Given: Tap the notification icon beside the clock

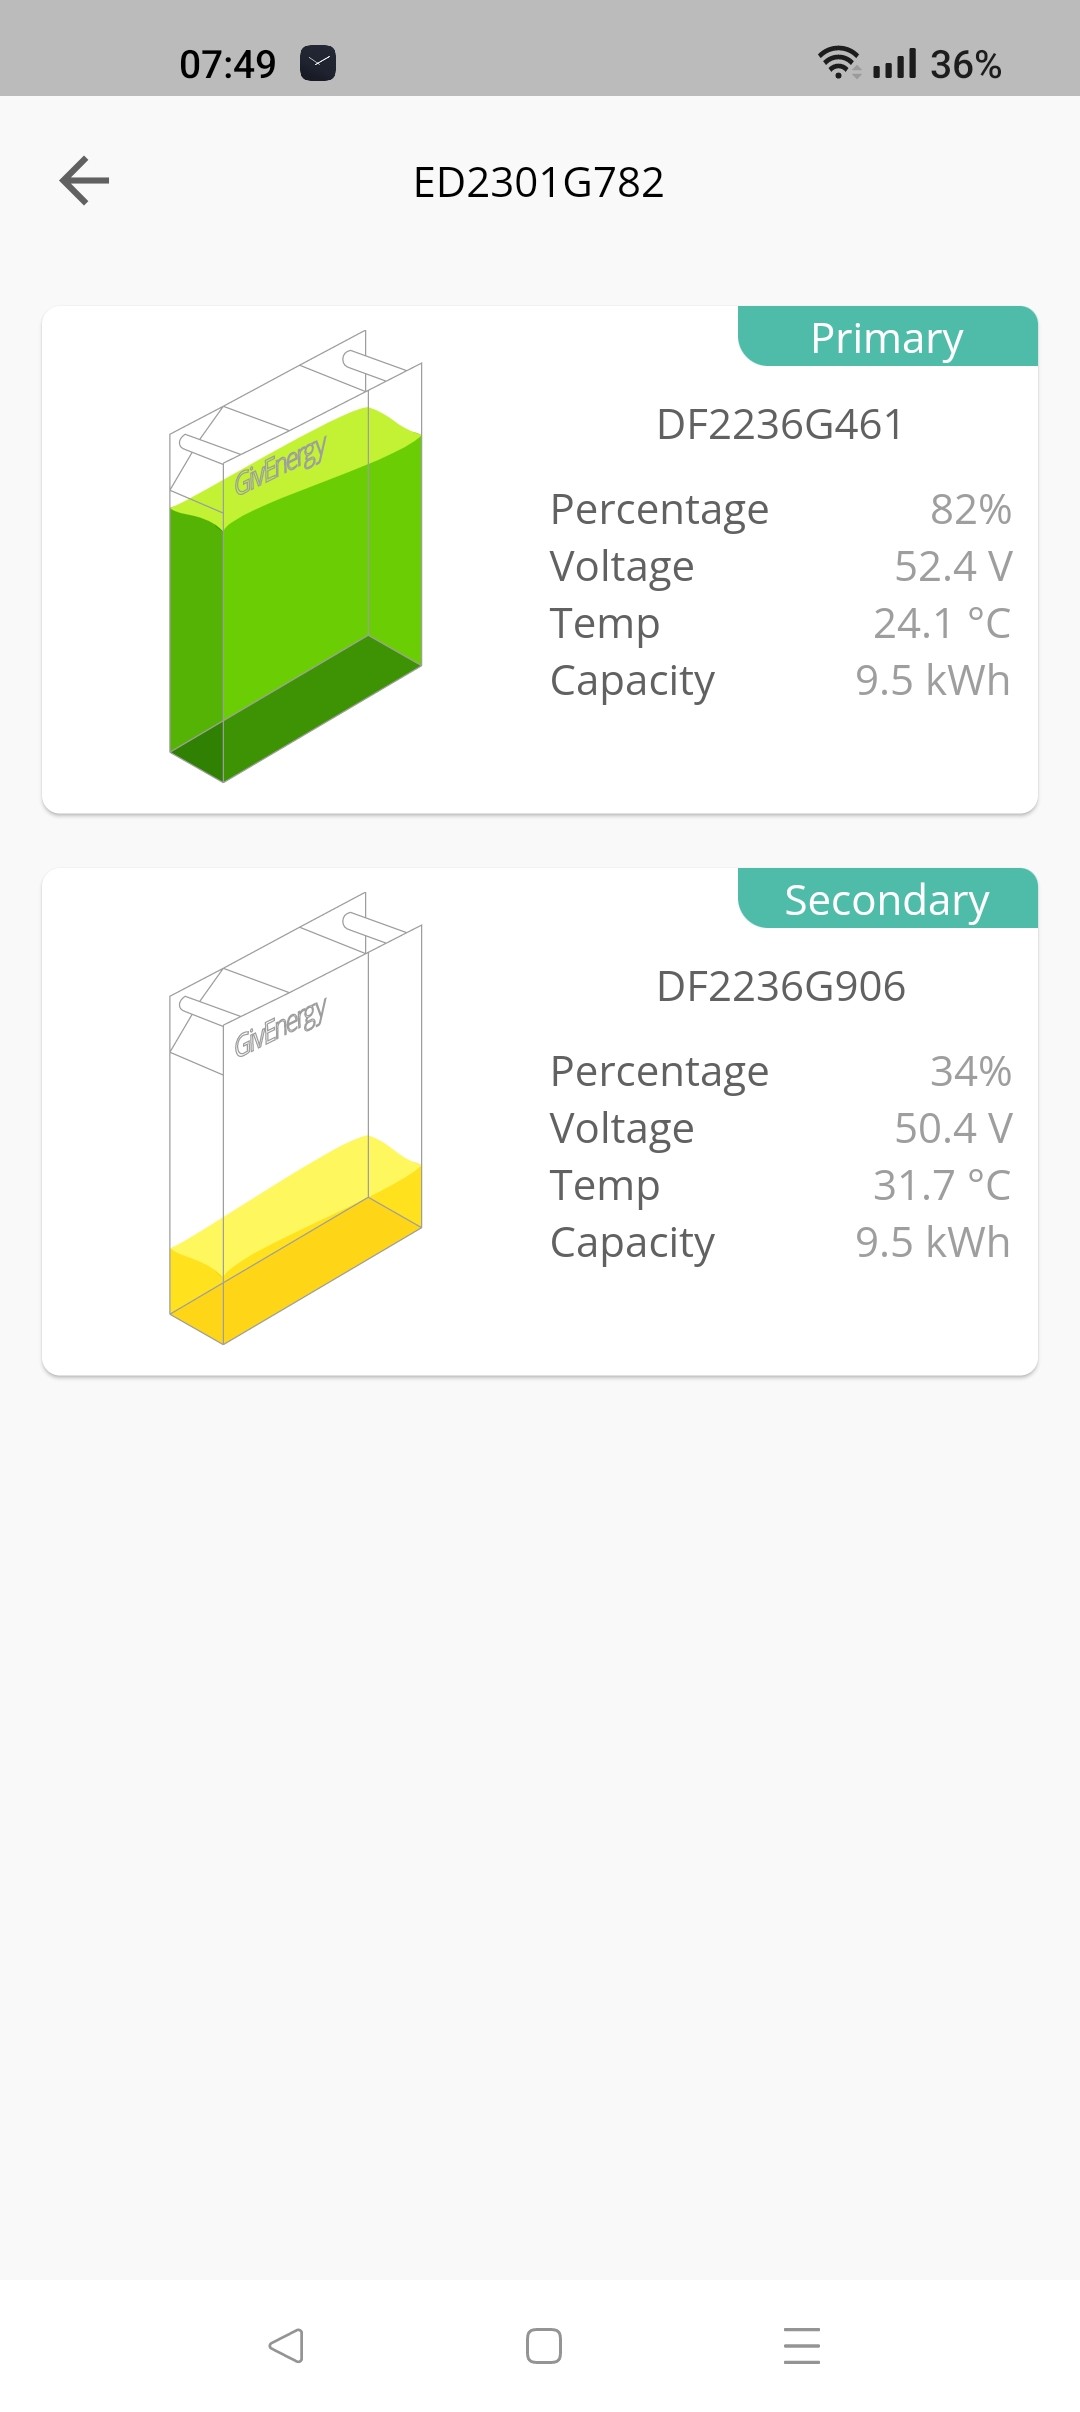Looking at the screenshot, I should (318, 64).
